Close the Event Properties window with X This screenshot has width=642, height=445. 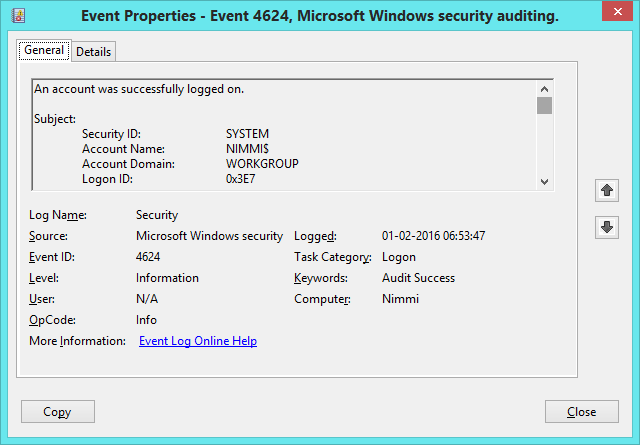point(618,11)
